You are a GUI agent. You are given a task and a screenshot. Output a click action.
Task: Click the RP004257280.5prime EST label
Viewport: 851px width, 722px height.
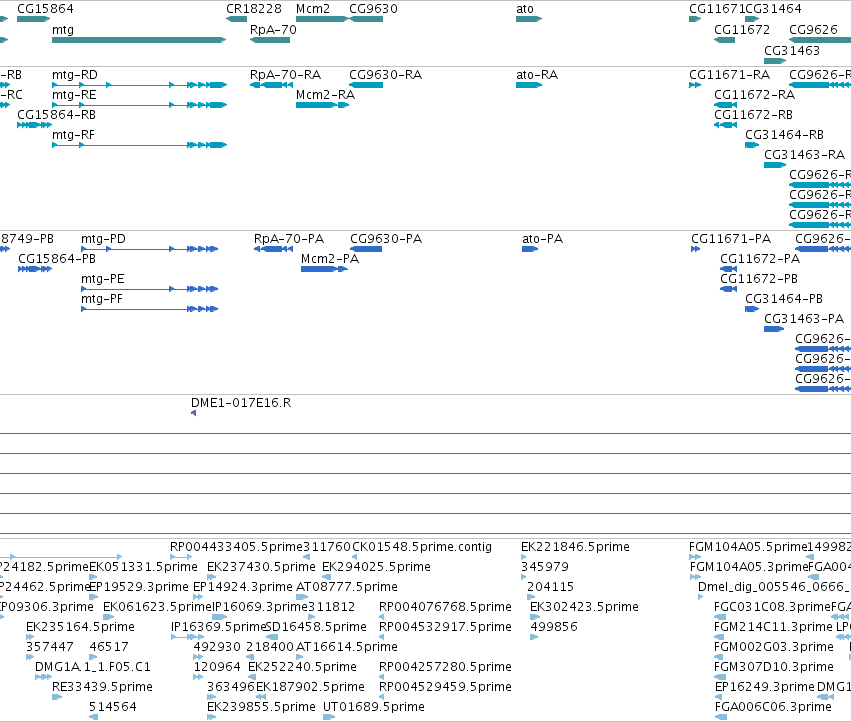pos(445,667)
